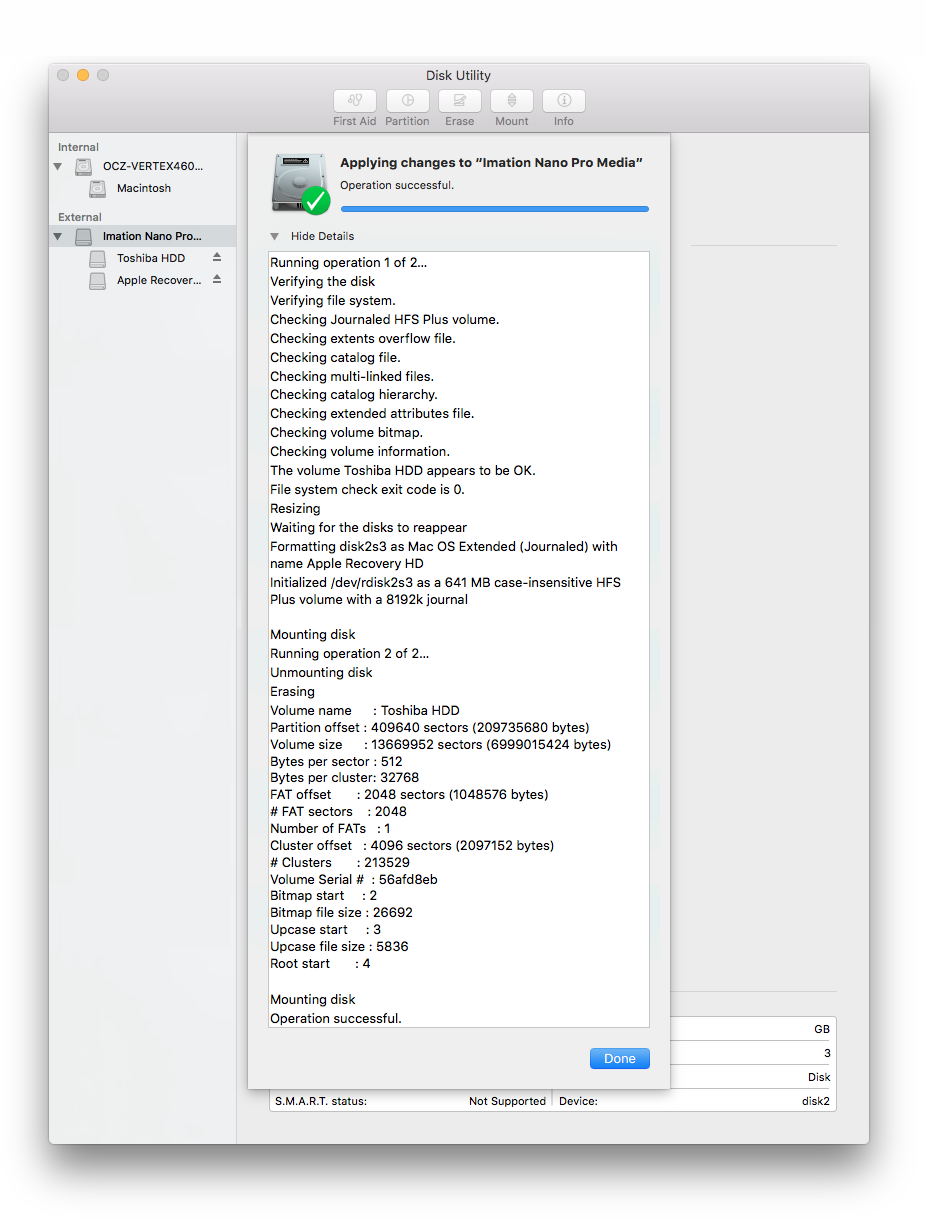The image size is (925, 1229).
Task: Click the "disk2" device value
Action: tap(815, 1101)
